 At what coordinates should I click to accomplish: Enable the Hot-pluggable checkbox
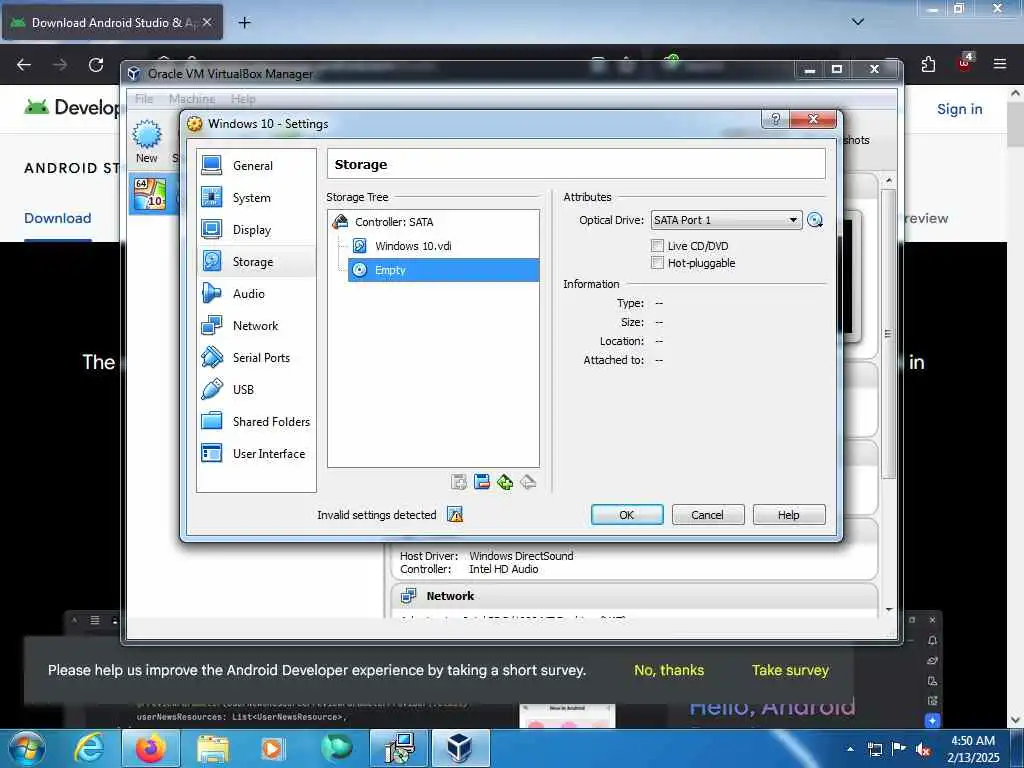(x=658, y=263)
